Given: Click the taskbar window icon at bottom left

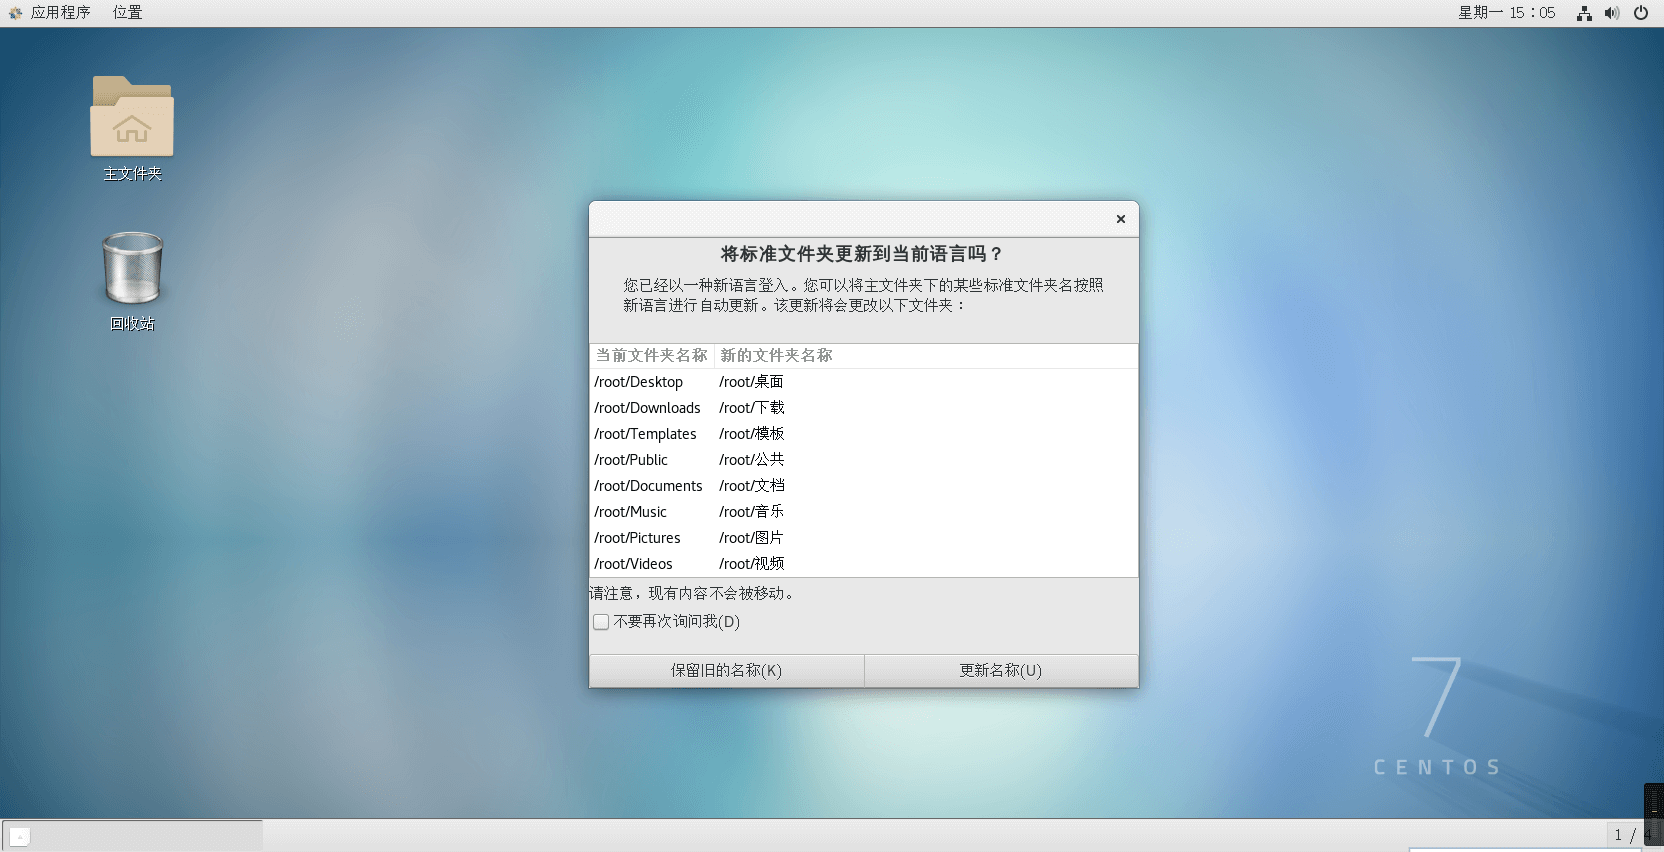Looking at the screenshot, I should coord(20,836).
